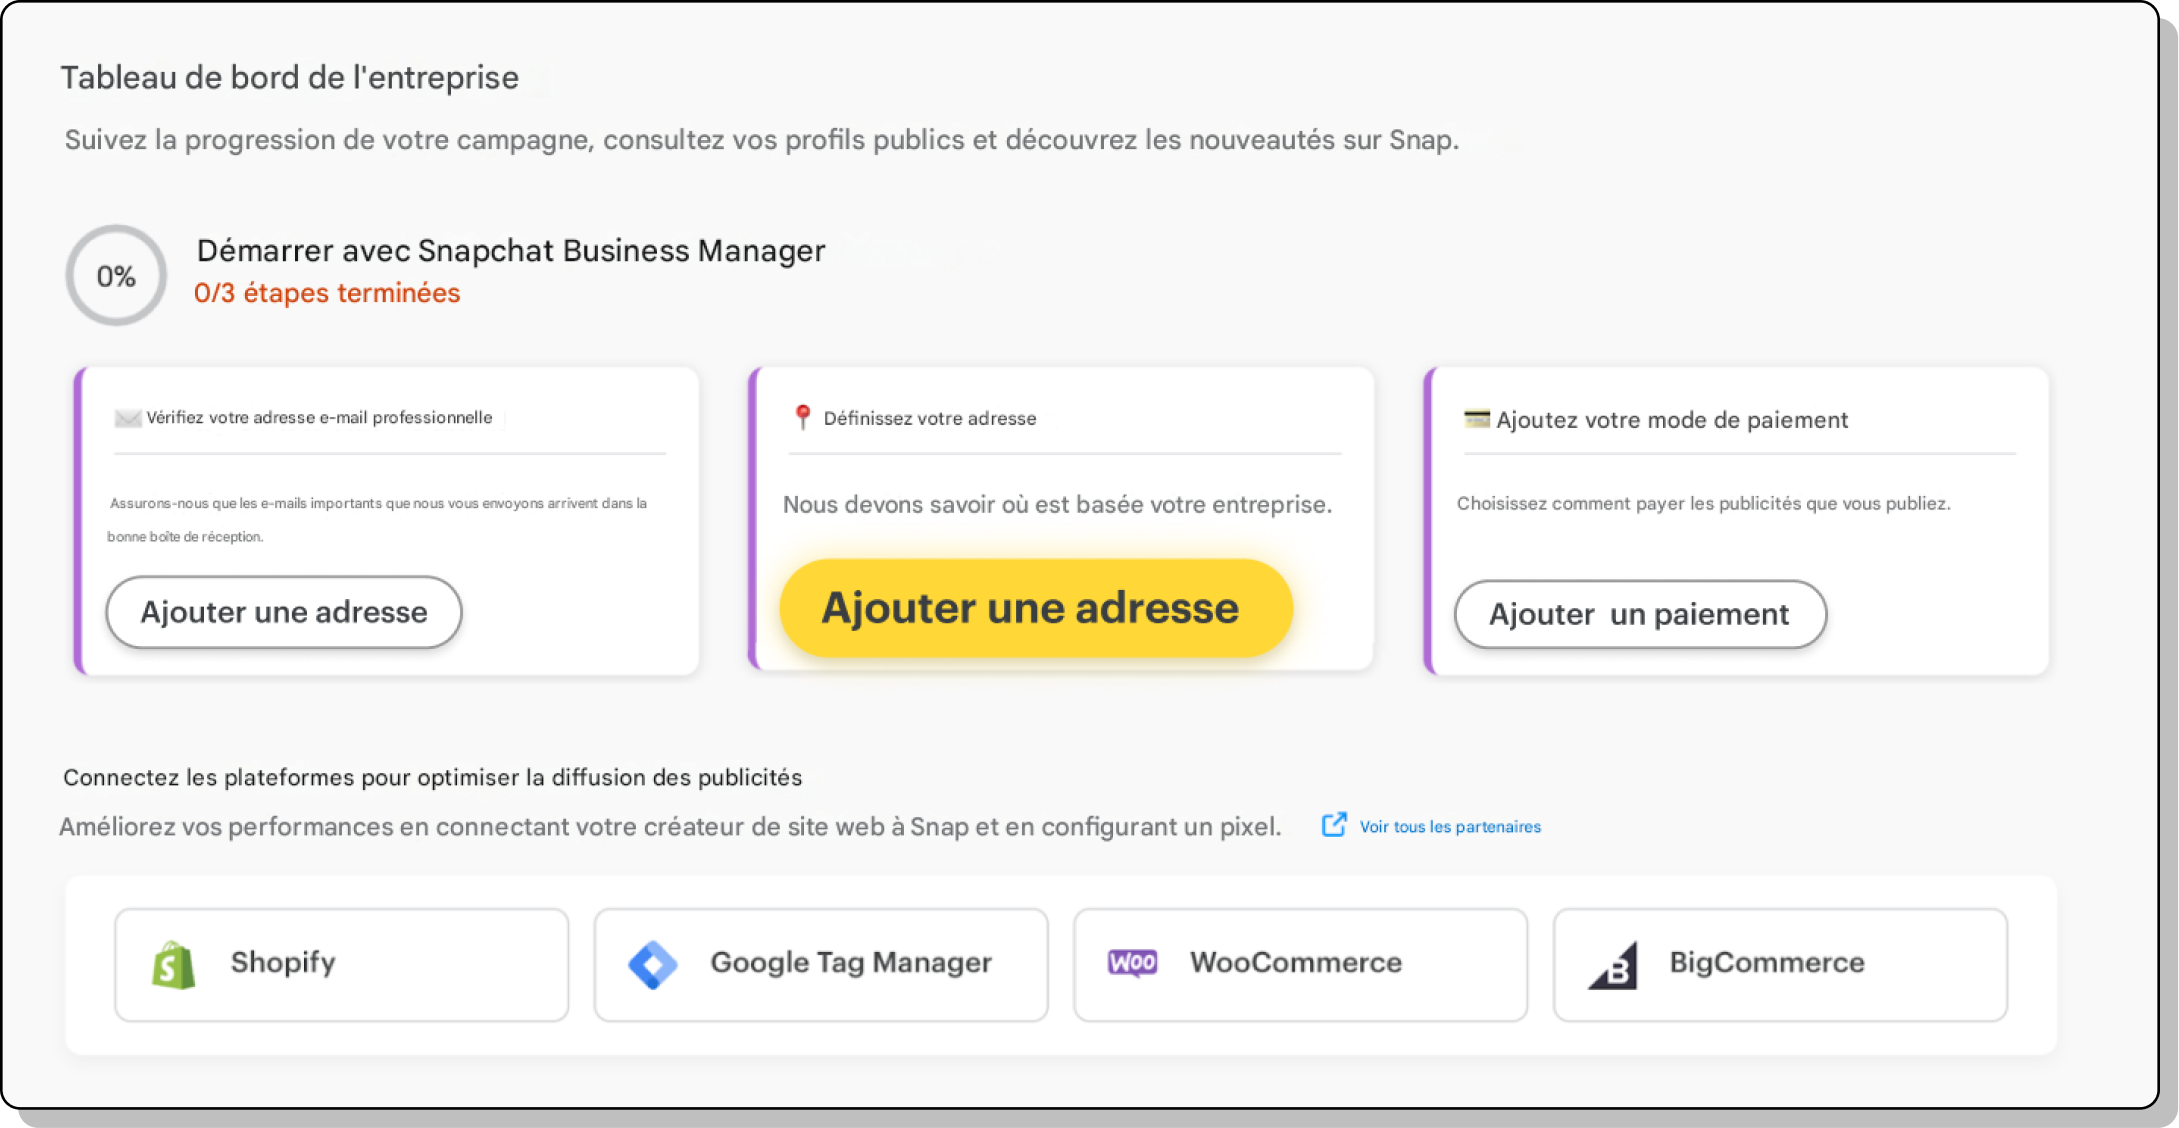Click the 0% progress circle

click(x=116, y=276)
